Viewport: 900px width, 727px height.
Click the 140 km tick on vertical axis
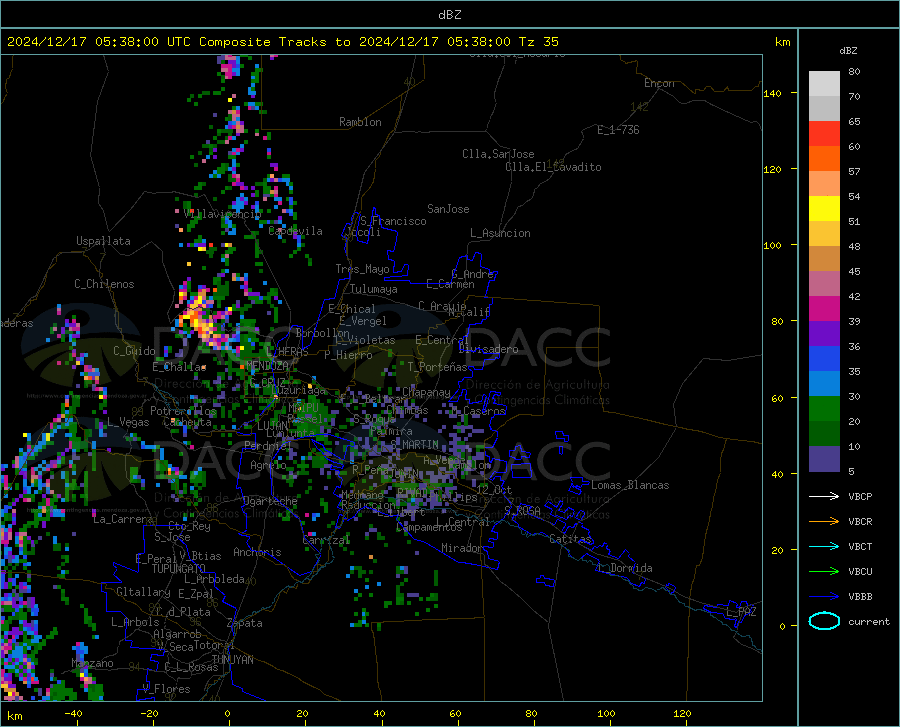[773, 93]
